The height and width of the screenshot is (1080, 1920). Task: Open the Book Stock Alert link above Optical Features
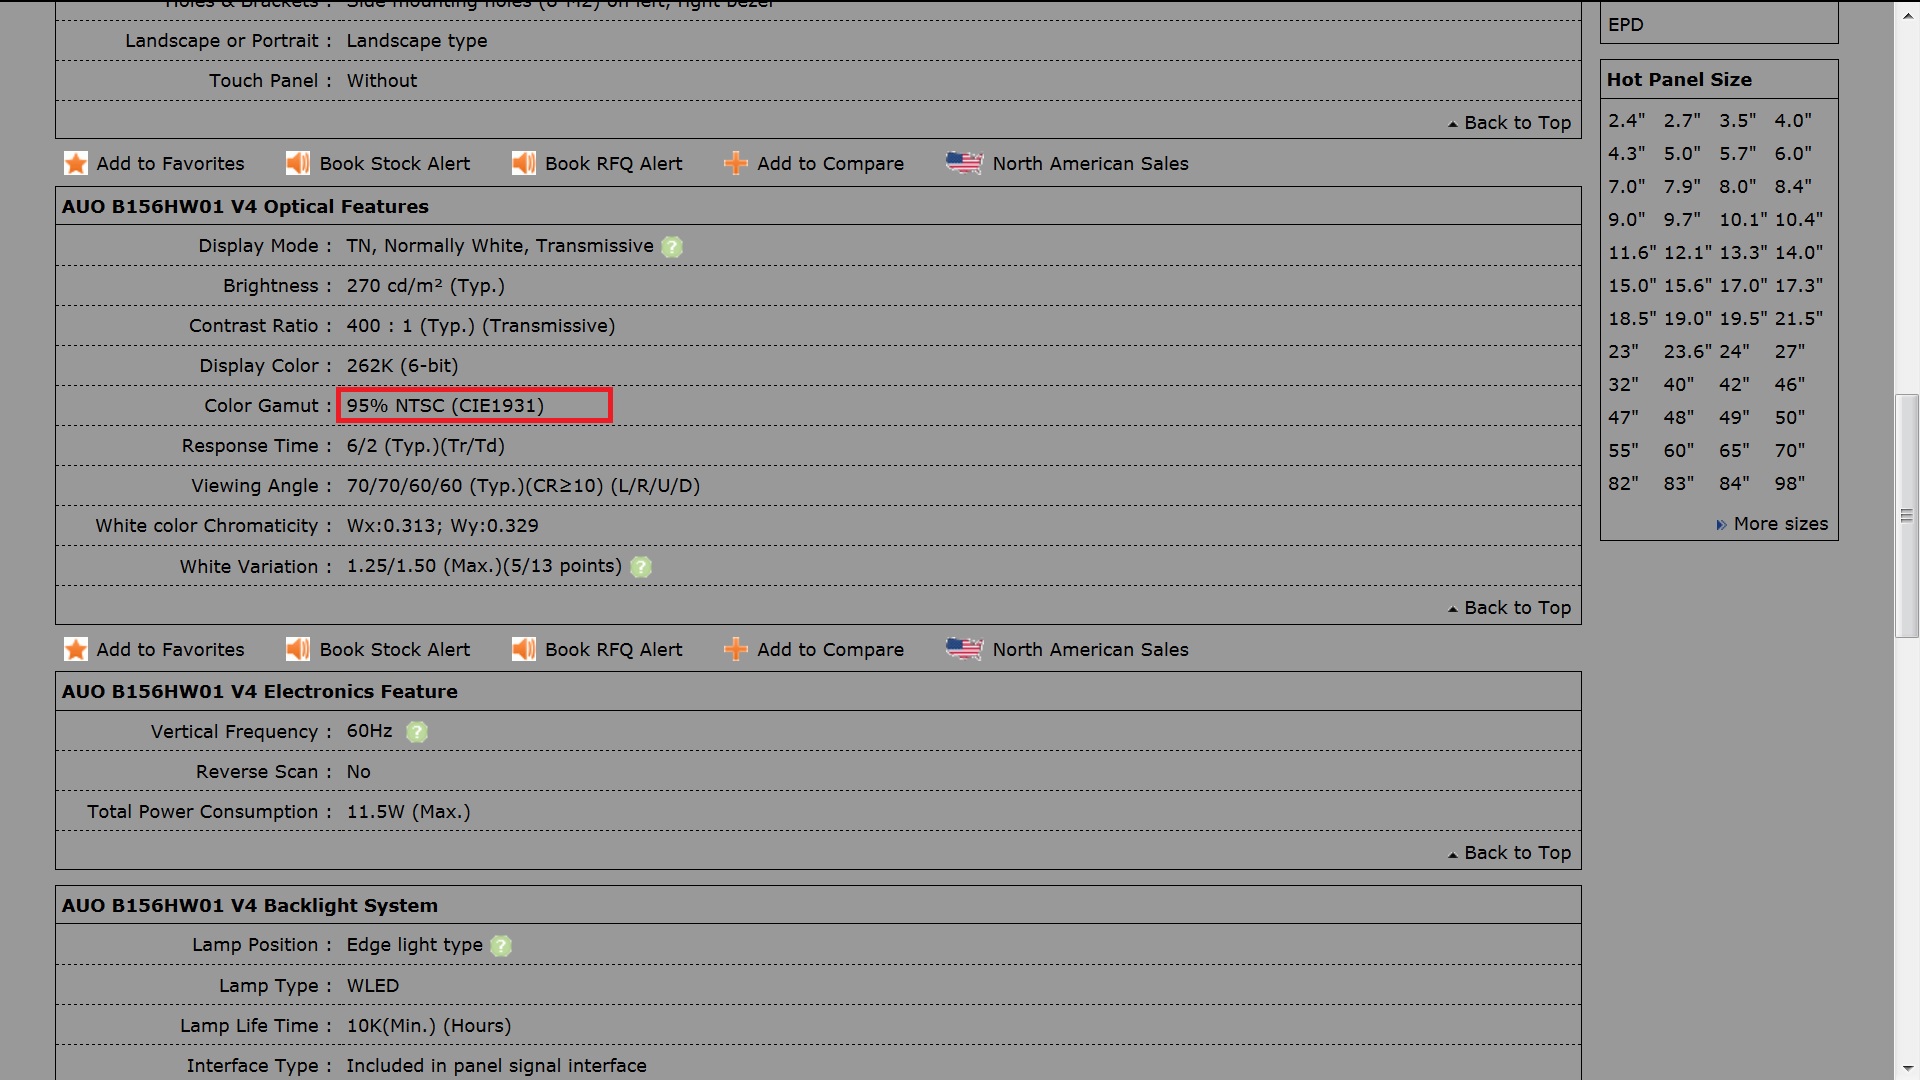(395, 163)
